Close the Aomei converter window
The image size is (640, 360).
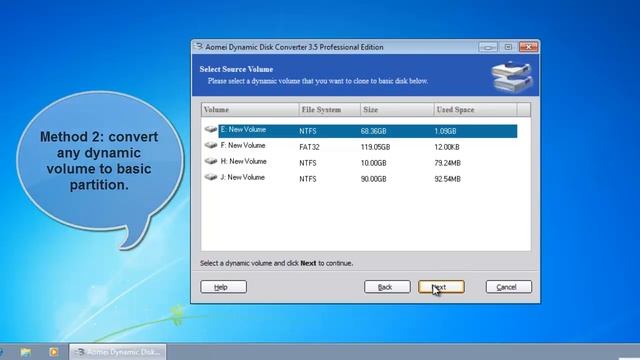[x=529, y=47]
